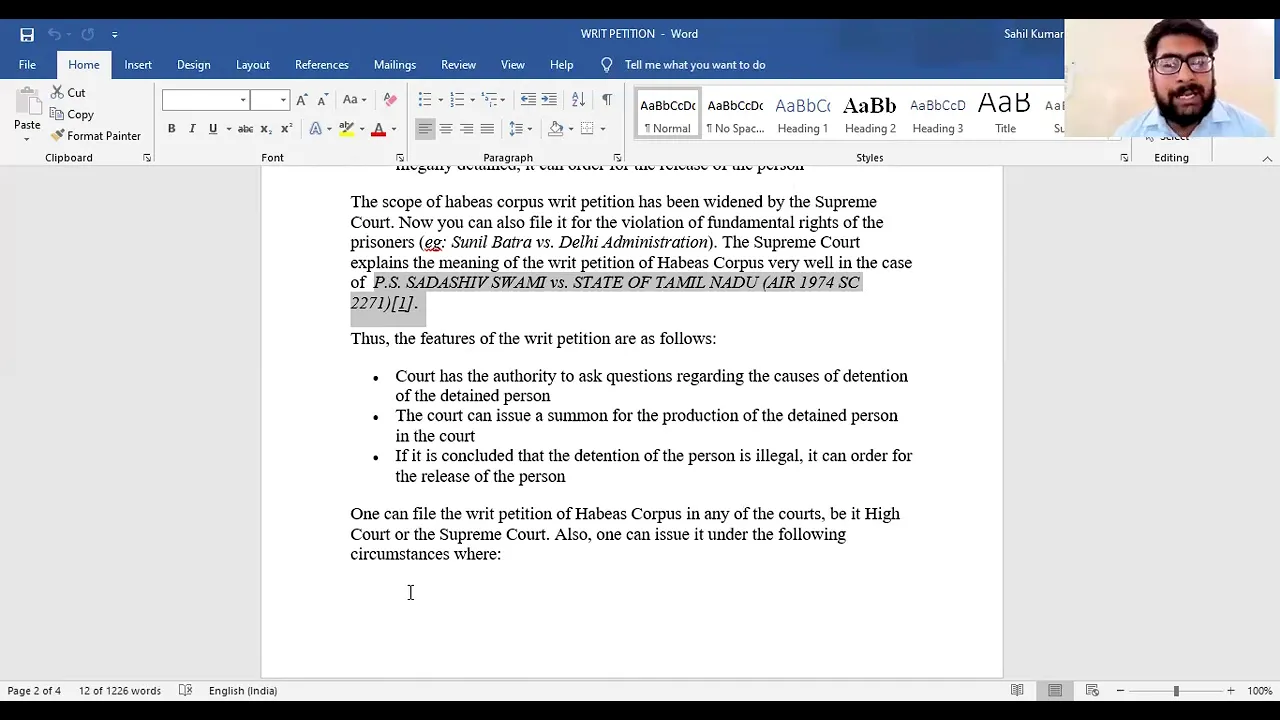Image resolution: width=1280 pixels, height=720 pixels.
Task: Open the font size dropdown
Action: (x=283, y=100)
